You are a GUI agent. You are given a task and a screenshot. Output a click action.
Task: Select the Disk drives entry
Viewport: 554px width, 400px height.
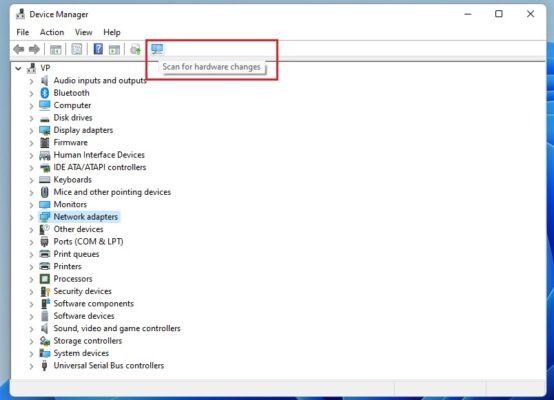(x=73, y=118)
